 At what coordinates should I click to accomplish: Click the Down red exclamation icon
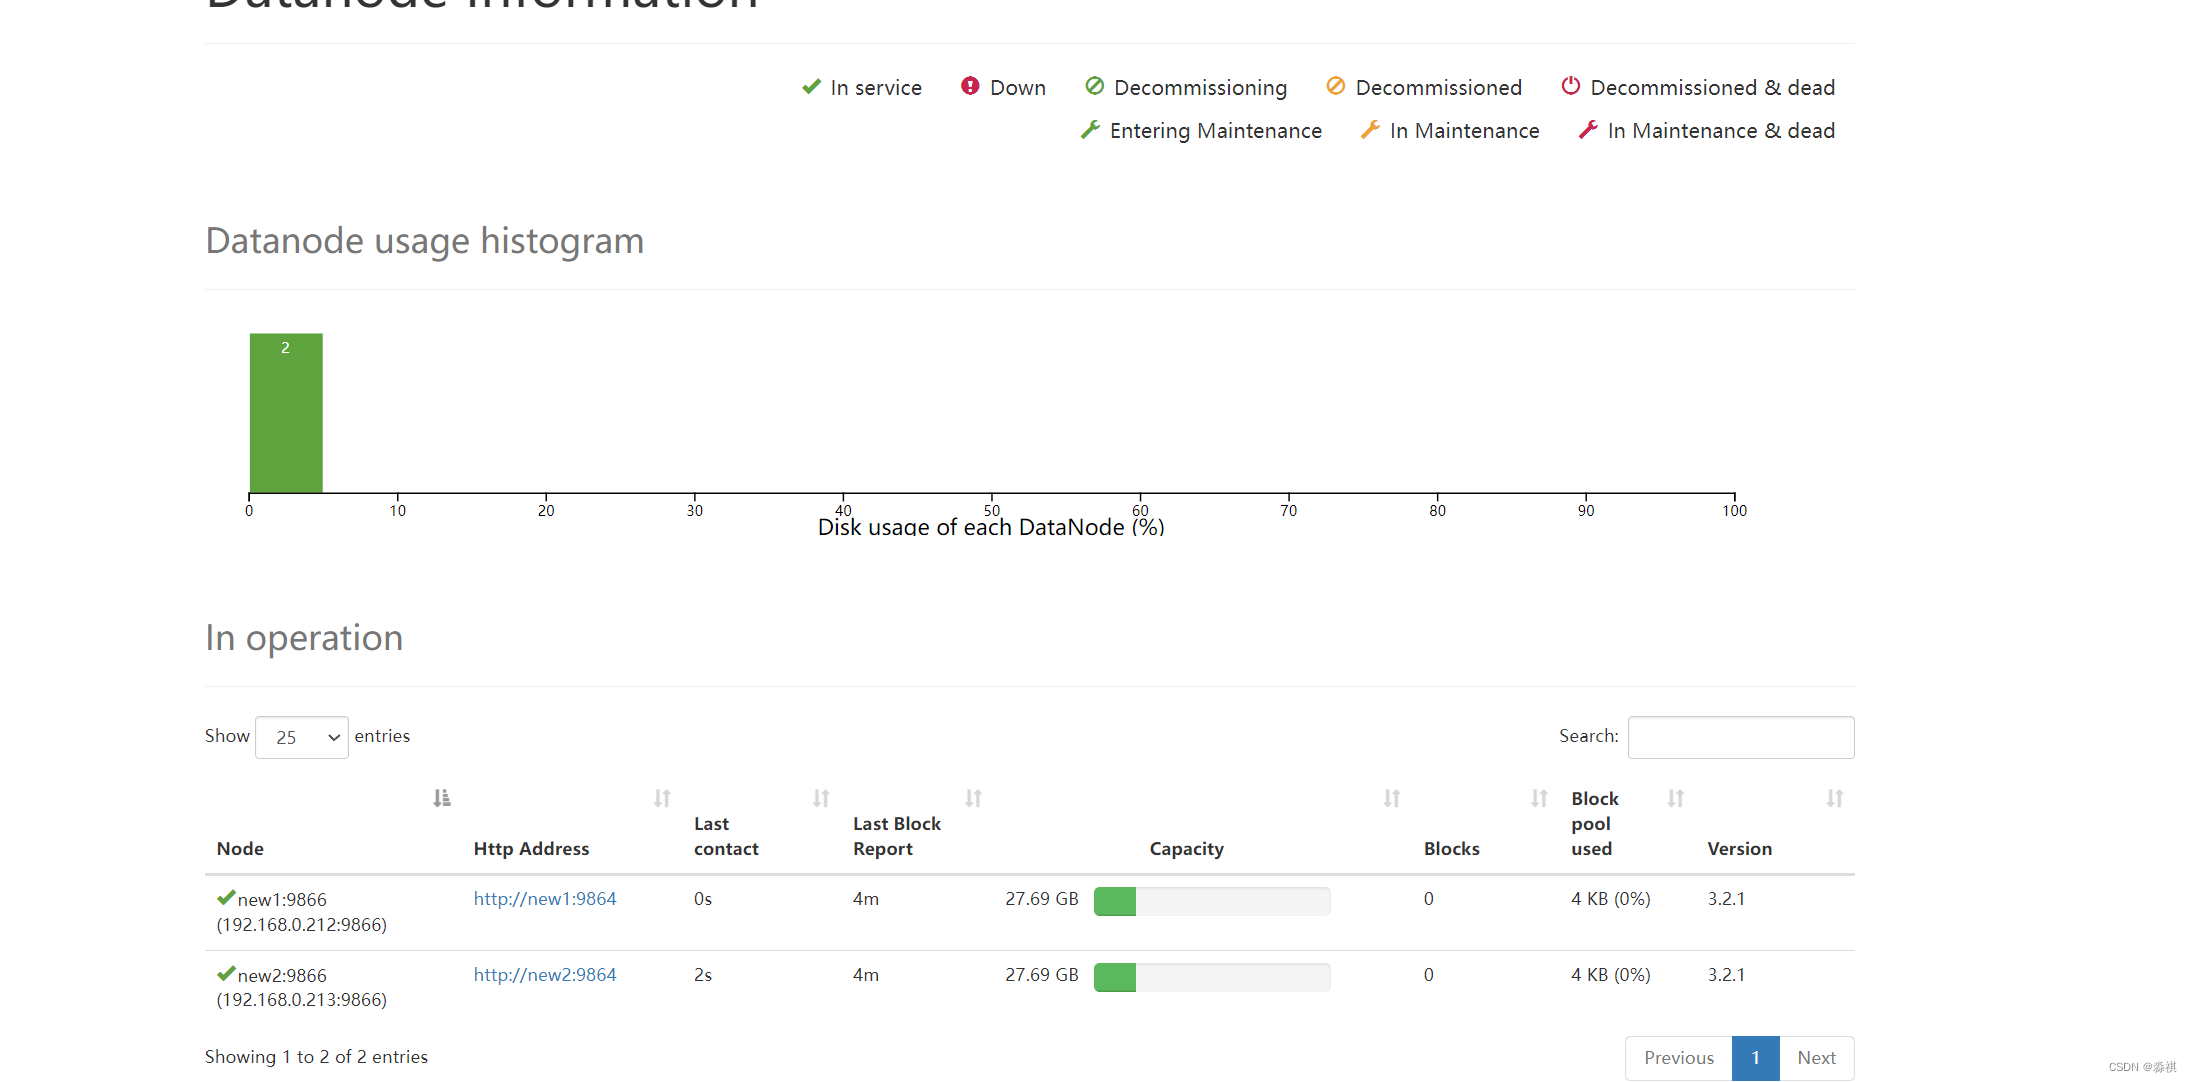969,86
